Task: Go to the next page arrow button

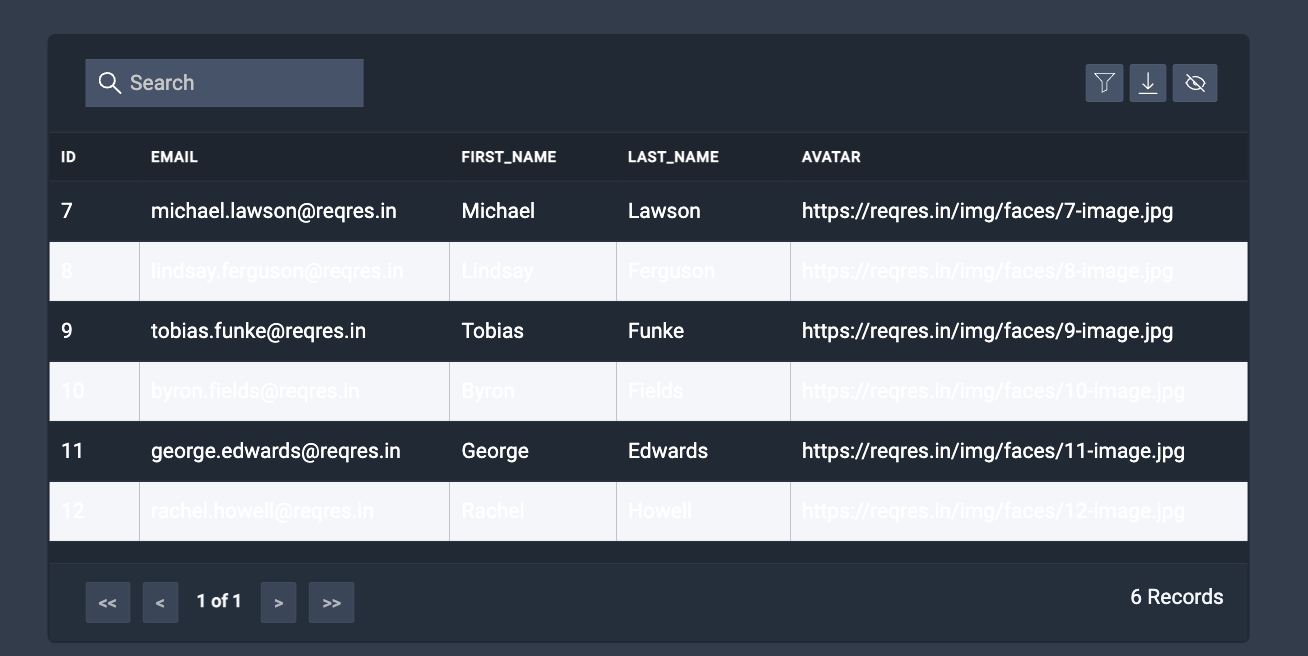Action: point(278,602)
